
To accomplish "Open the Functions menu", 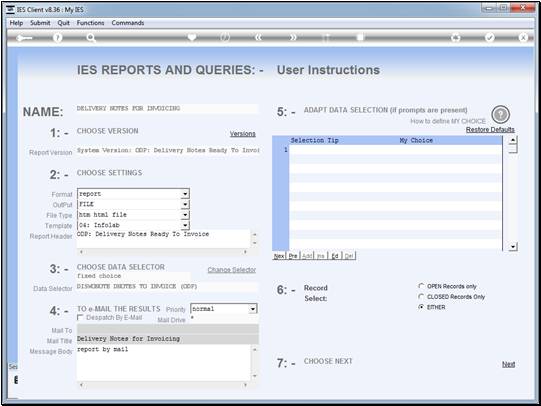I will [90, 23].
